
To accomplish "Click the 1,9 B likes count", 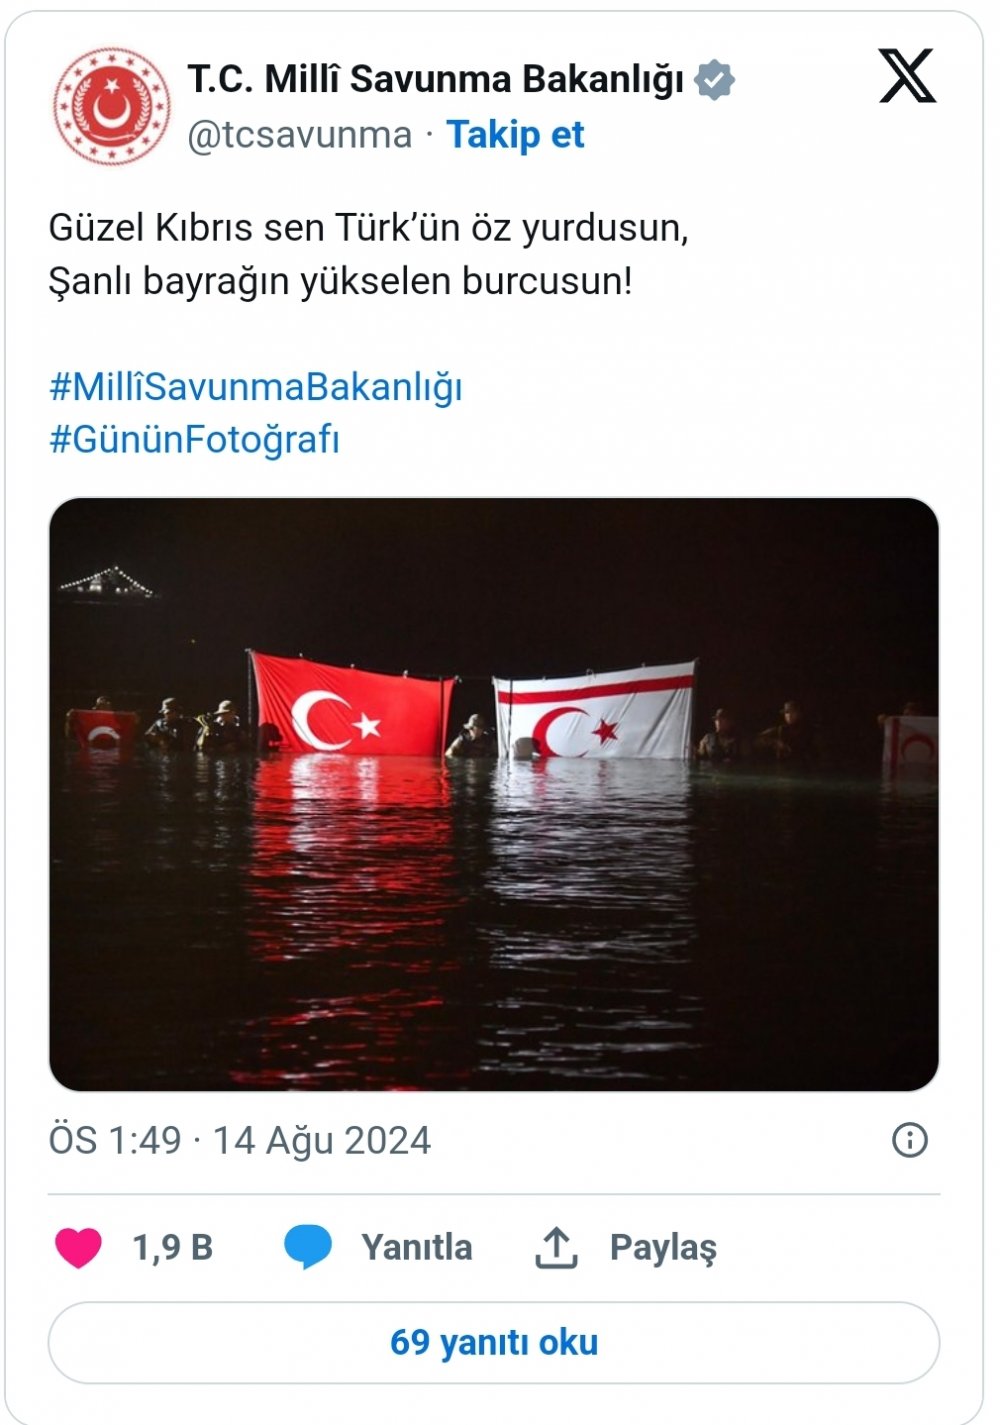I will [x=173, y=1248].
